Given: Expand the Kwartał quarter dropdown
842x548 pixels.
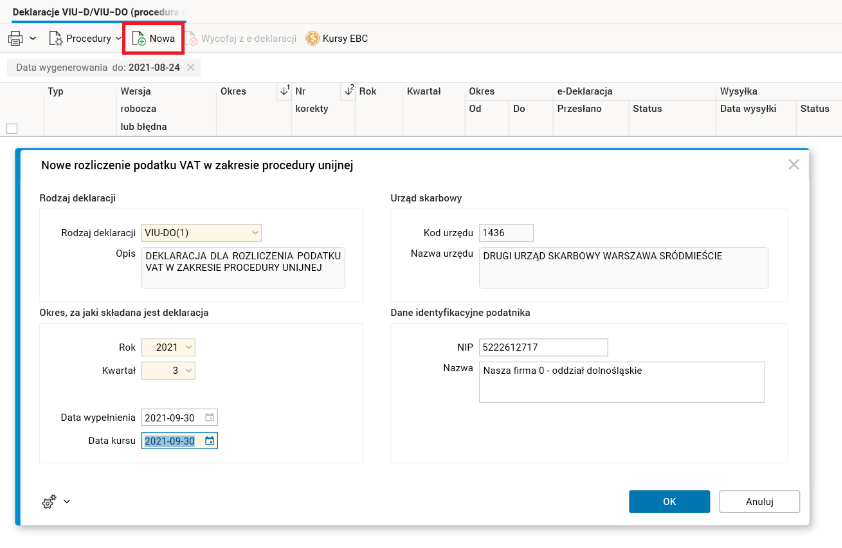Looking at the screenshot, I should (188, 371).
